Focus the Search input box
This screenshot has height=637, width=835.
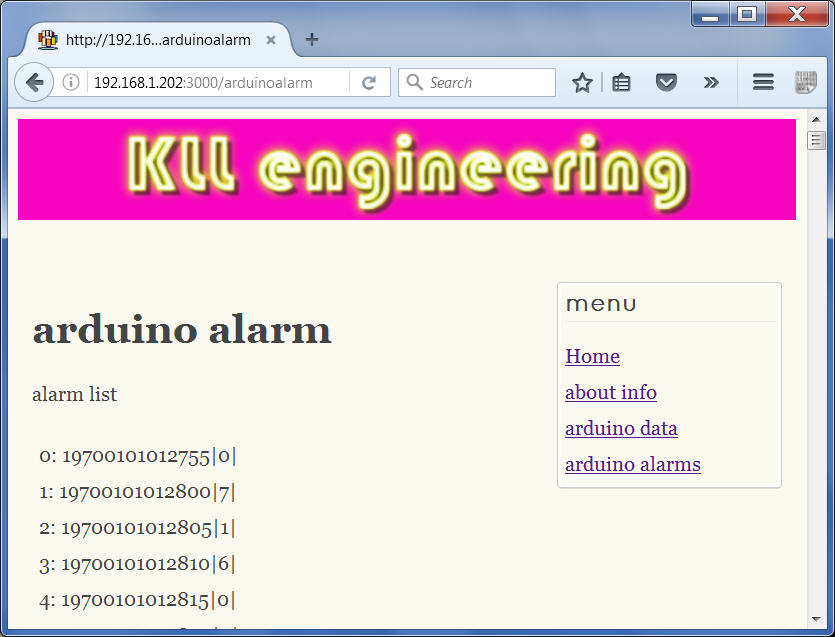click(487, 83)
